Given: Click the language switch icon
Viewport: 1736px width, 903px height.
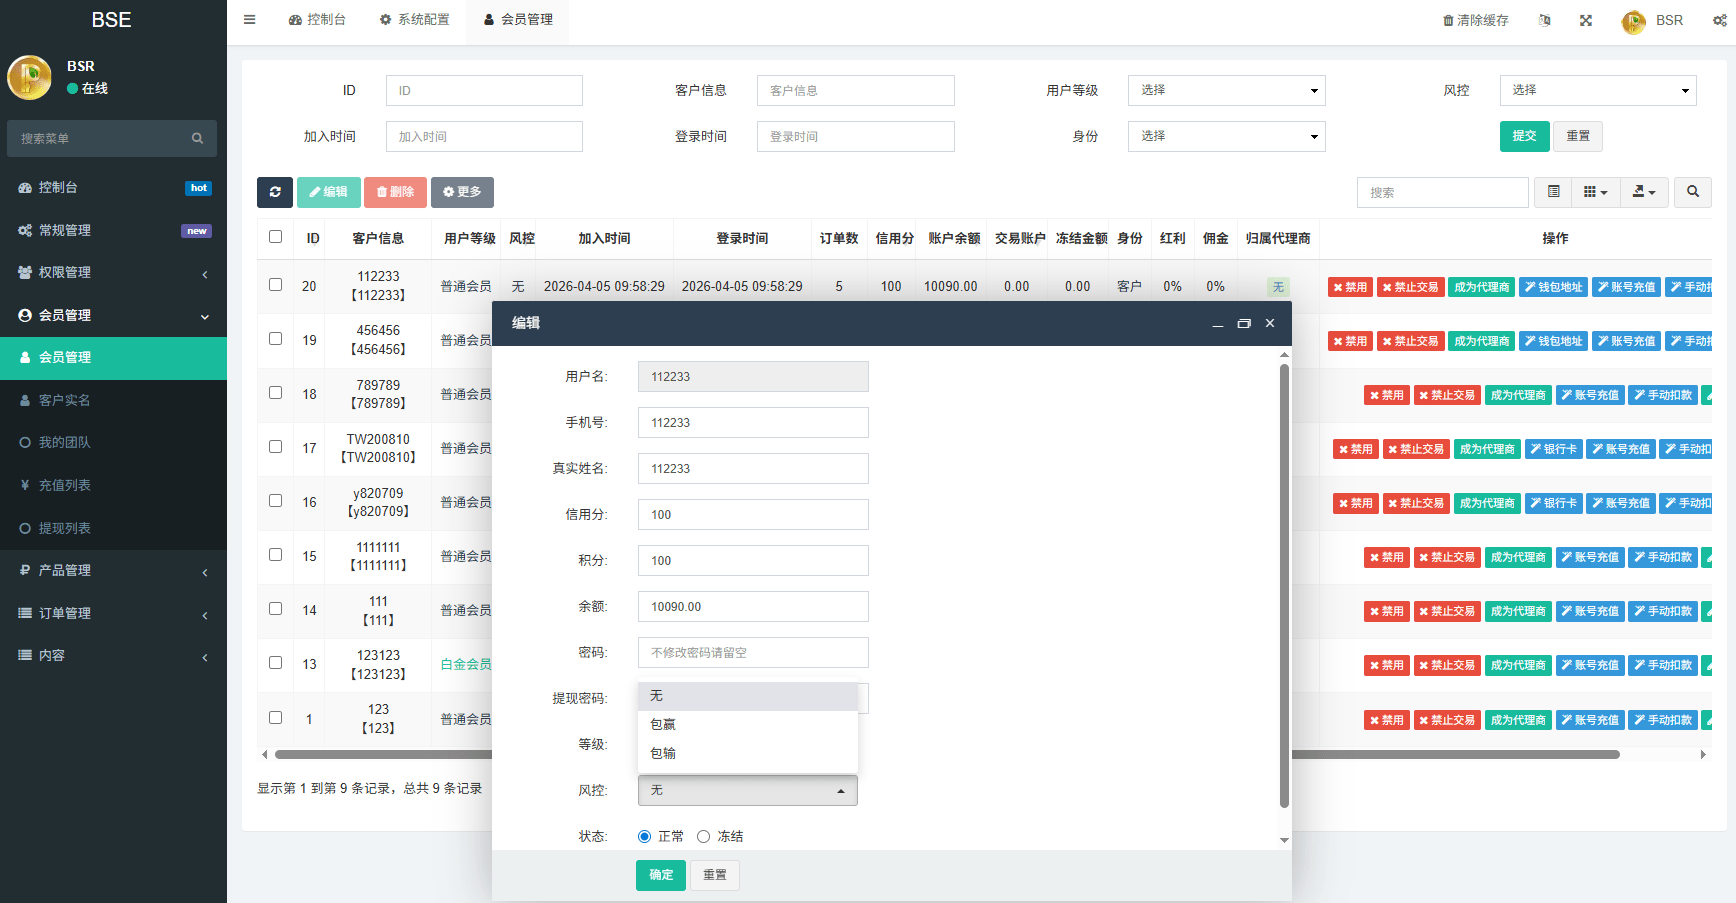Looking at the screenshot, I should [x=1544, y=20].
